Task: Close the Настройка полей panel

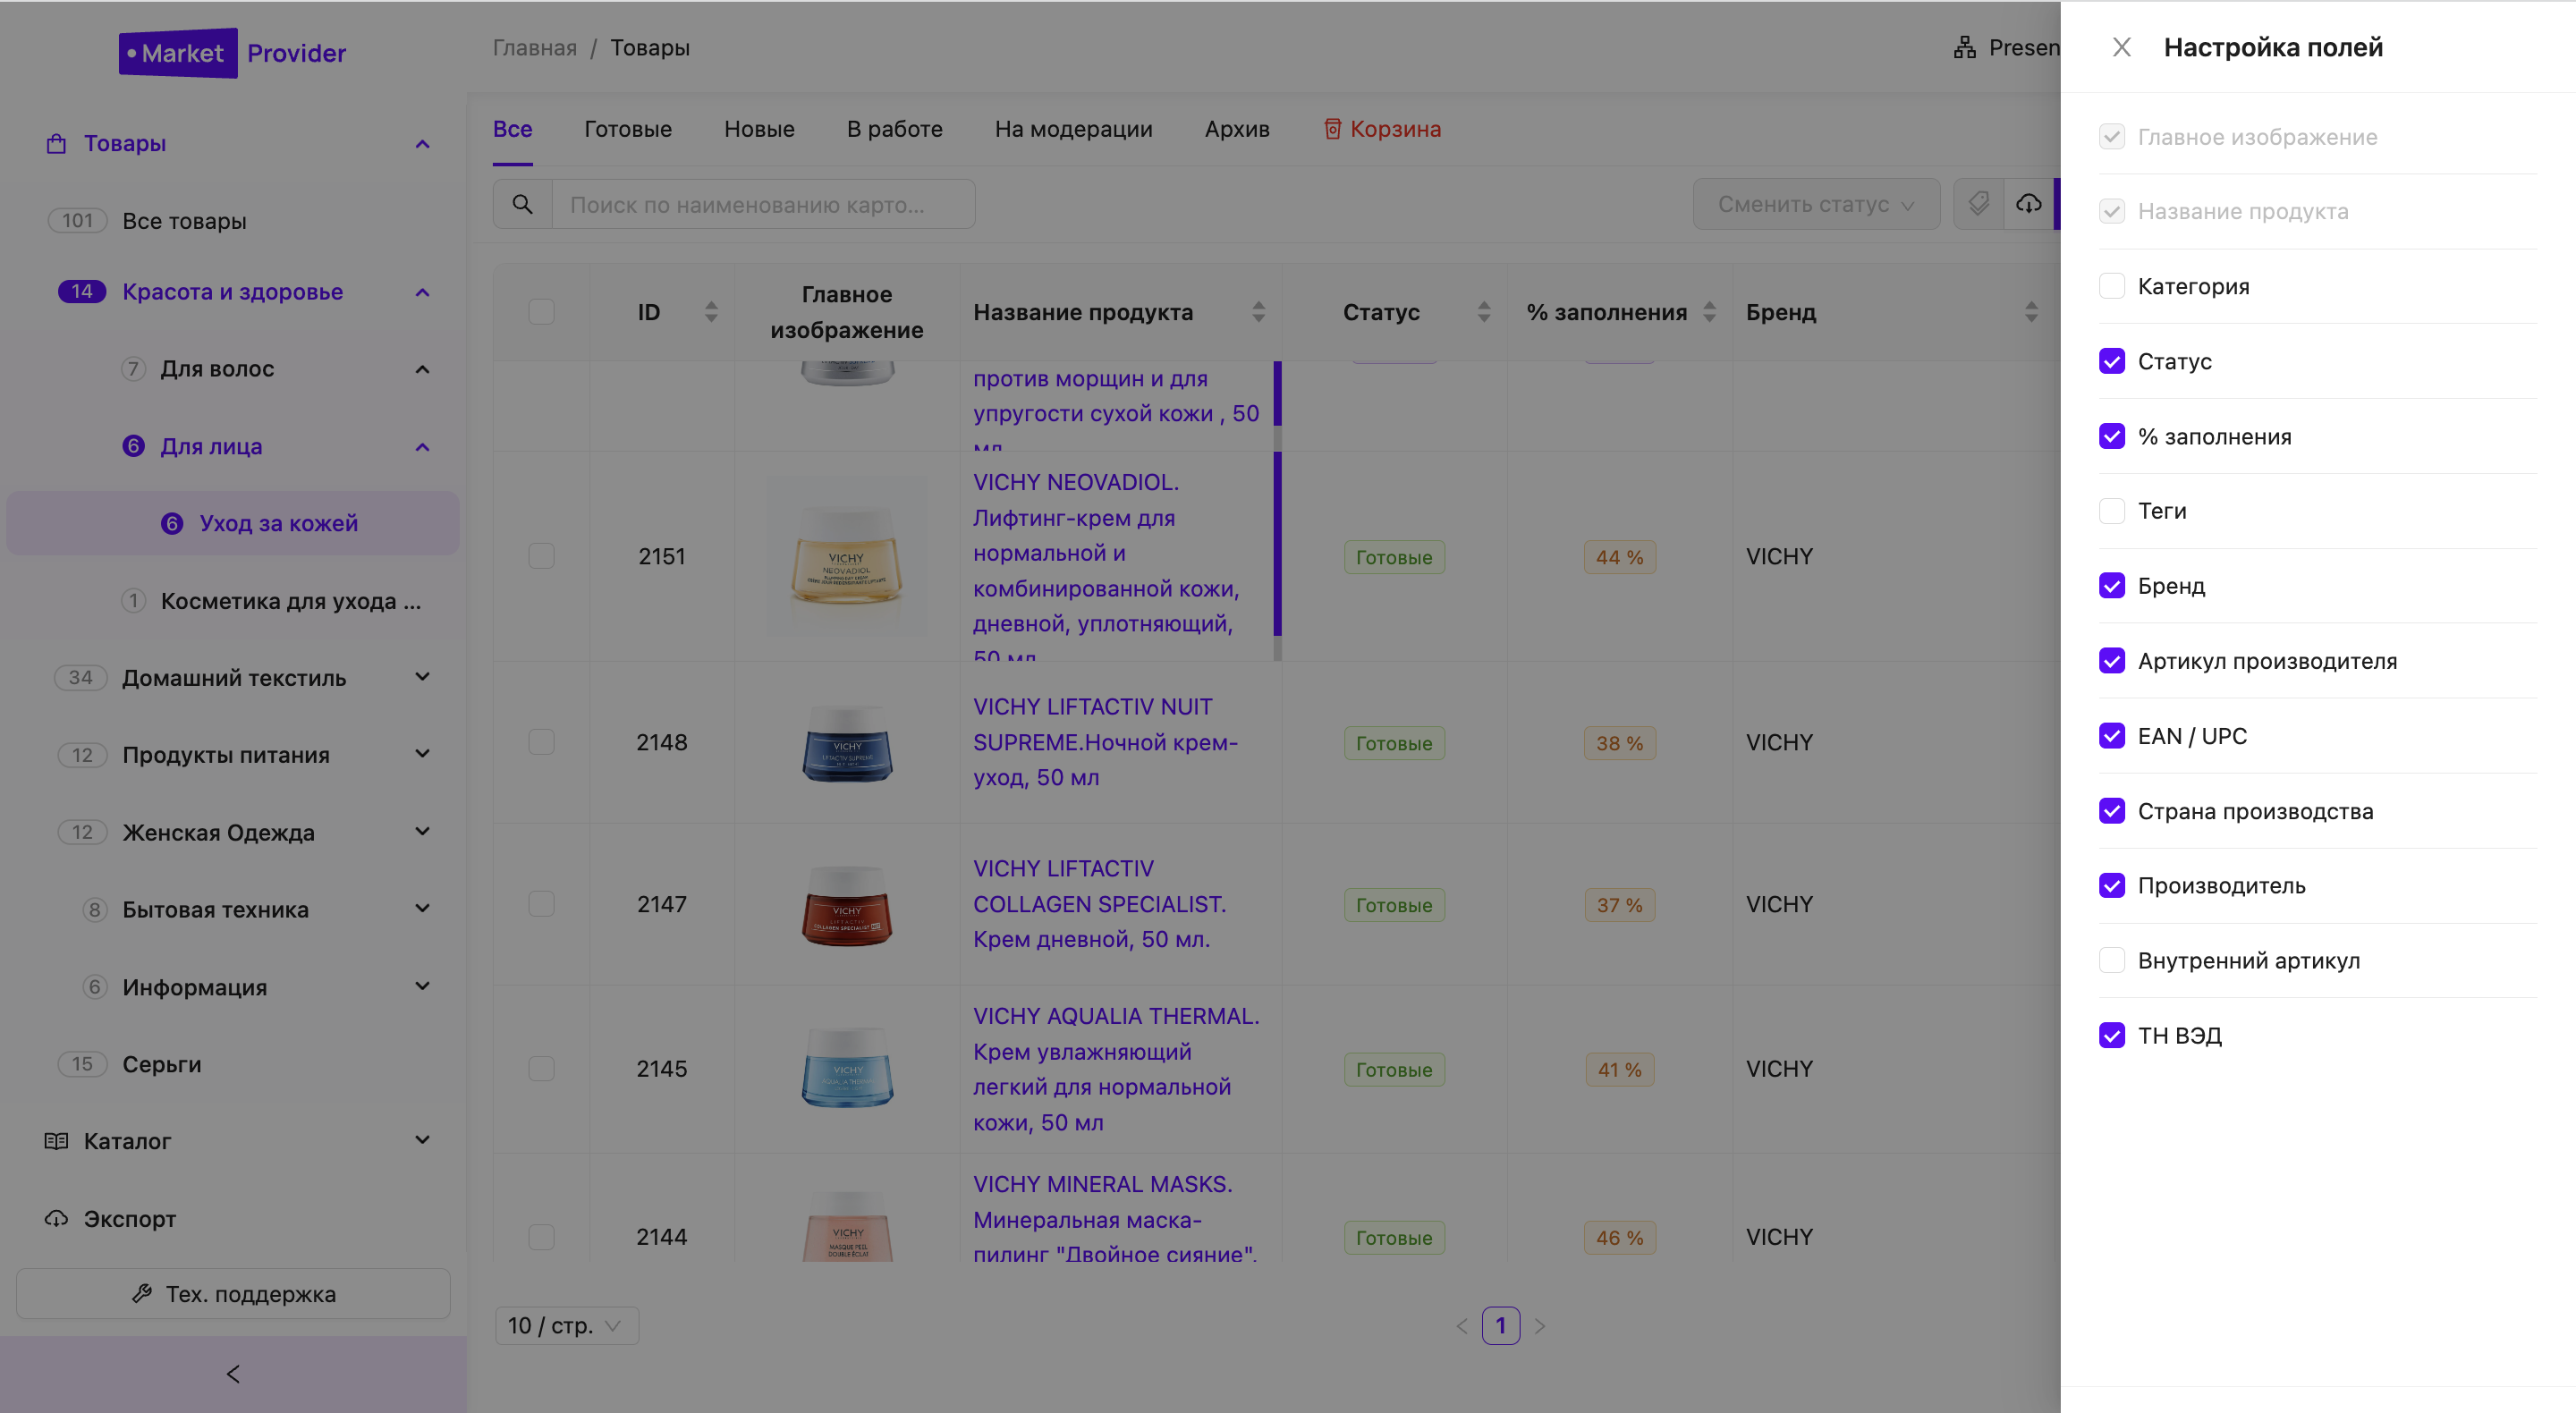Action: [2121, 47]
